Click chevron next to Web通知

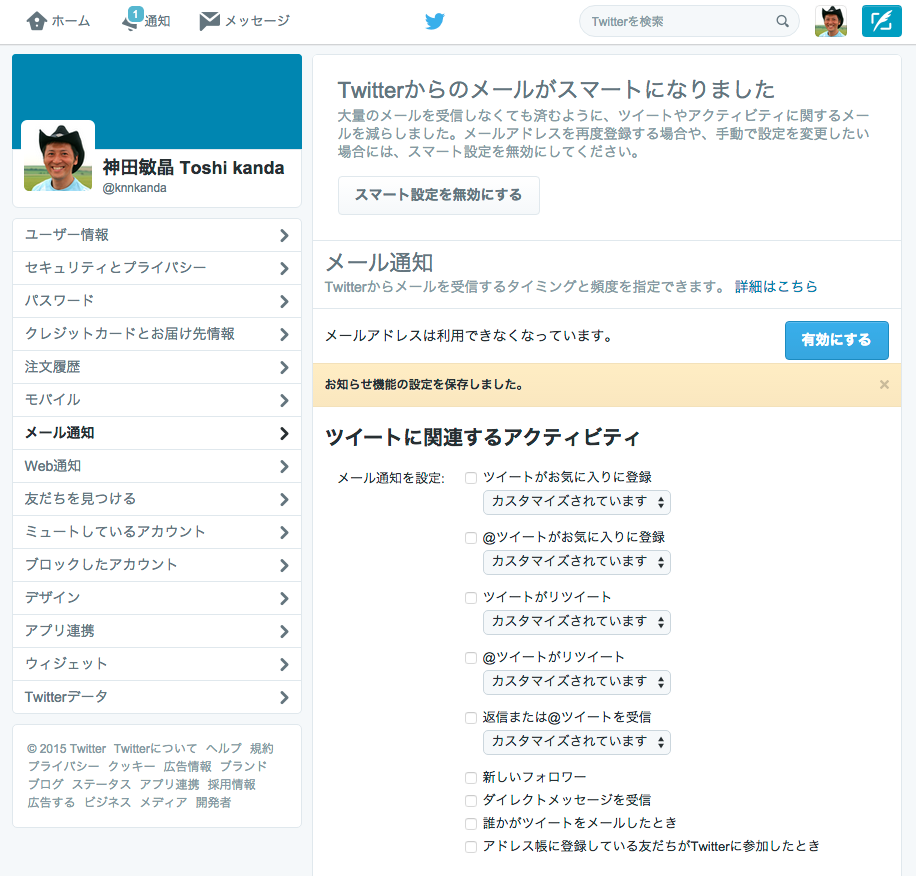click(x=284, y=466)
